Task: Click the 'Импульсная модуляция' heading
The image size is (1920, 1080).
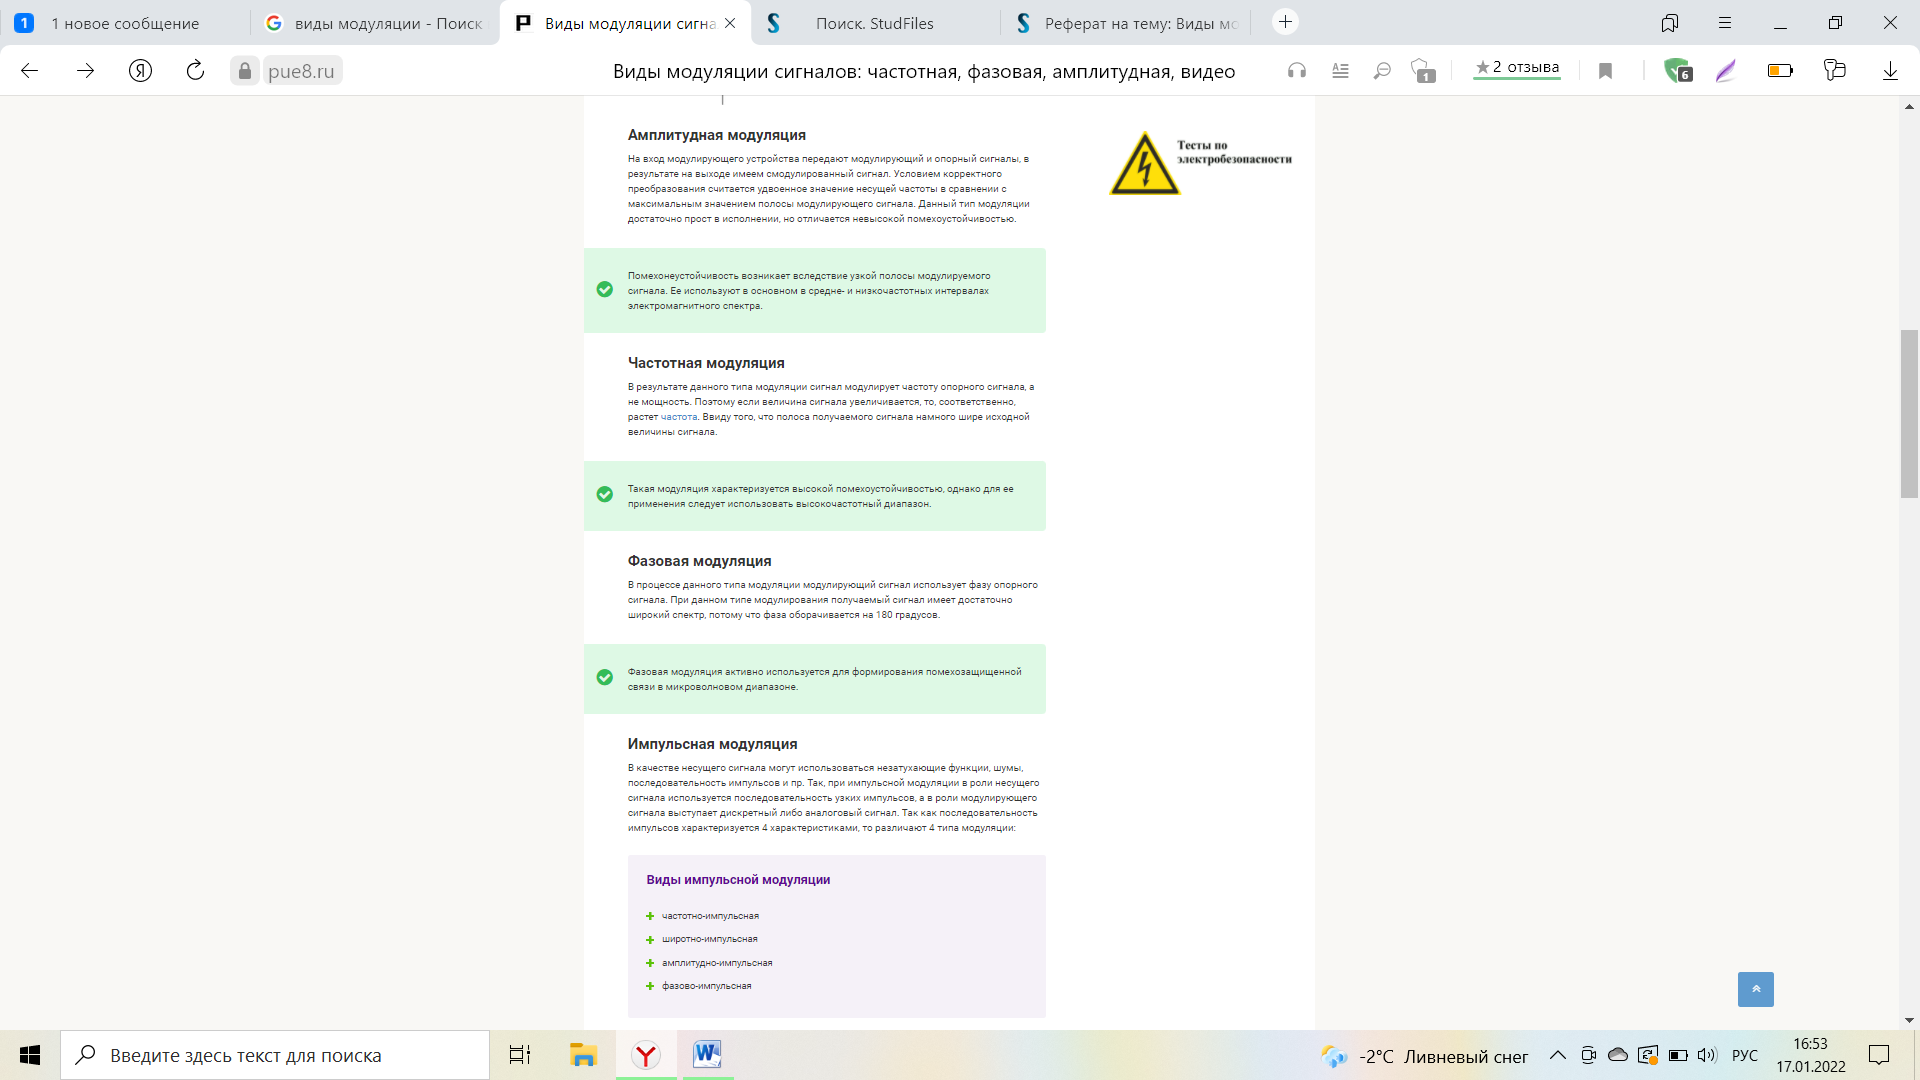Action: 712,744
